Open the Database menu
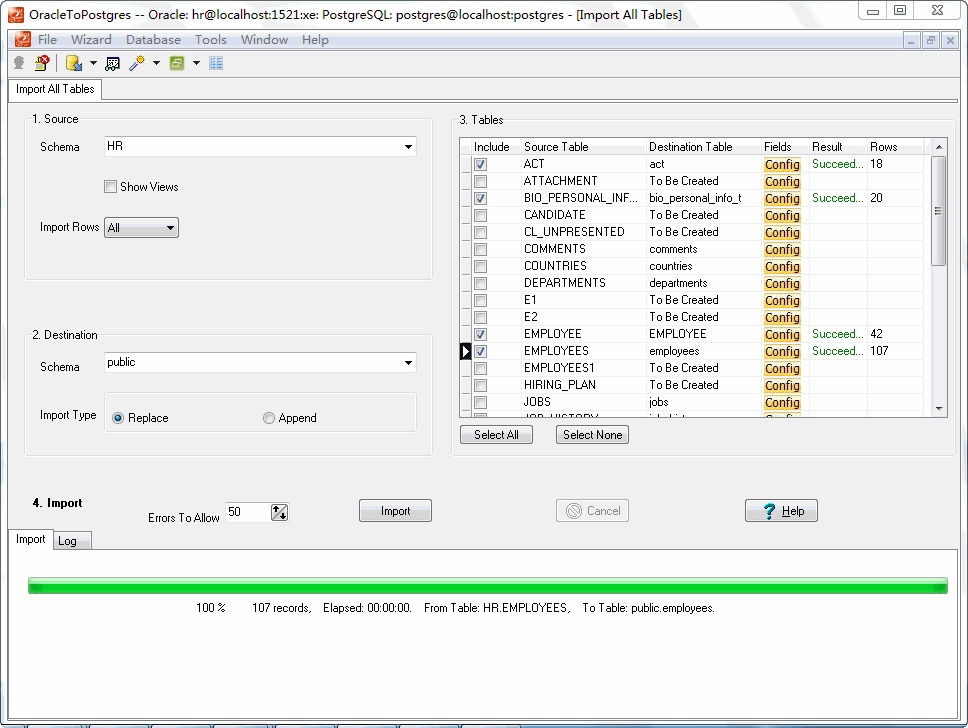The width and height of the screenshot is (968, 728). pos(153,40)
